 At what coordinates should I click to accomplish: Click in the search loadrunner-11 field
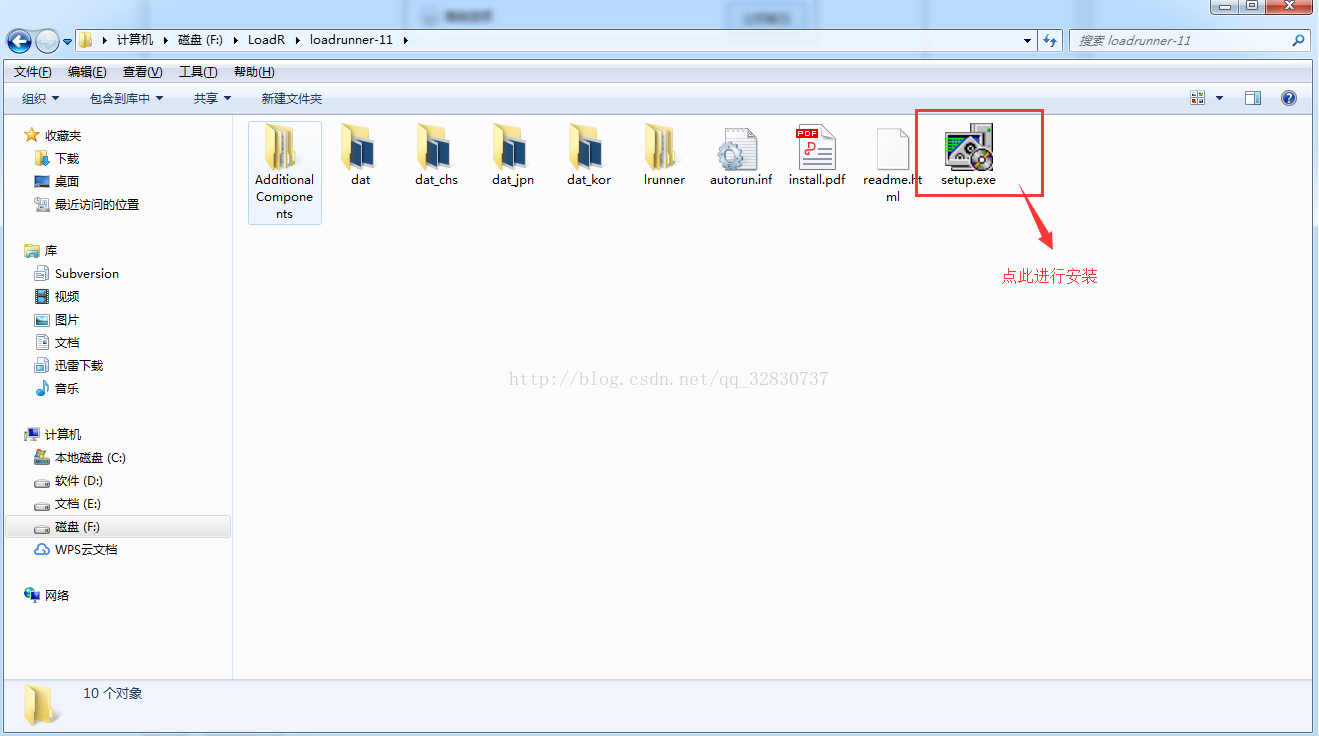[x=1180, y=41]
